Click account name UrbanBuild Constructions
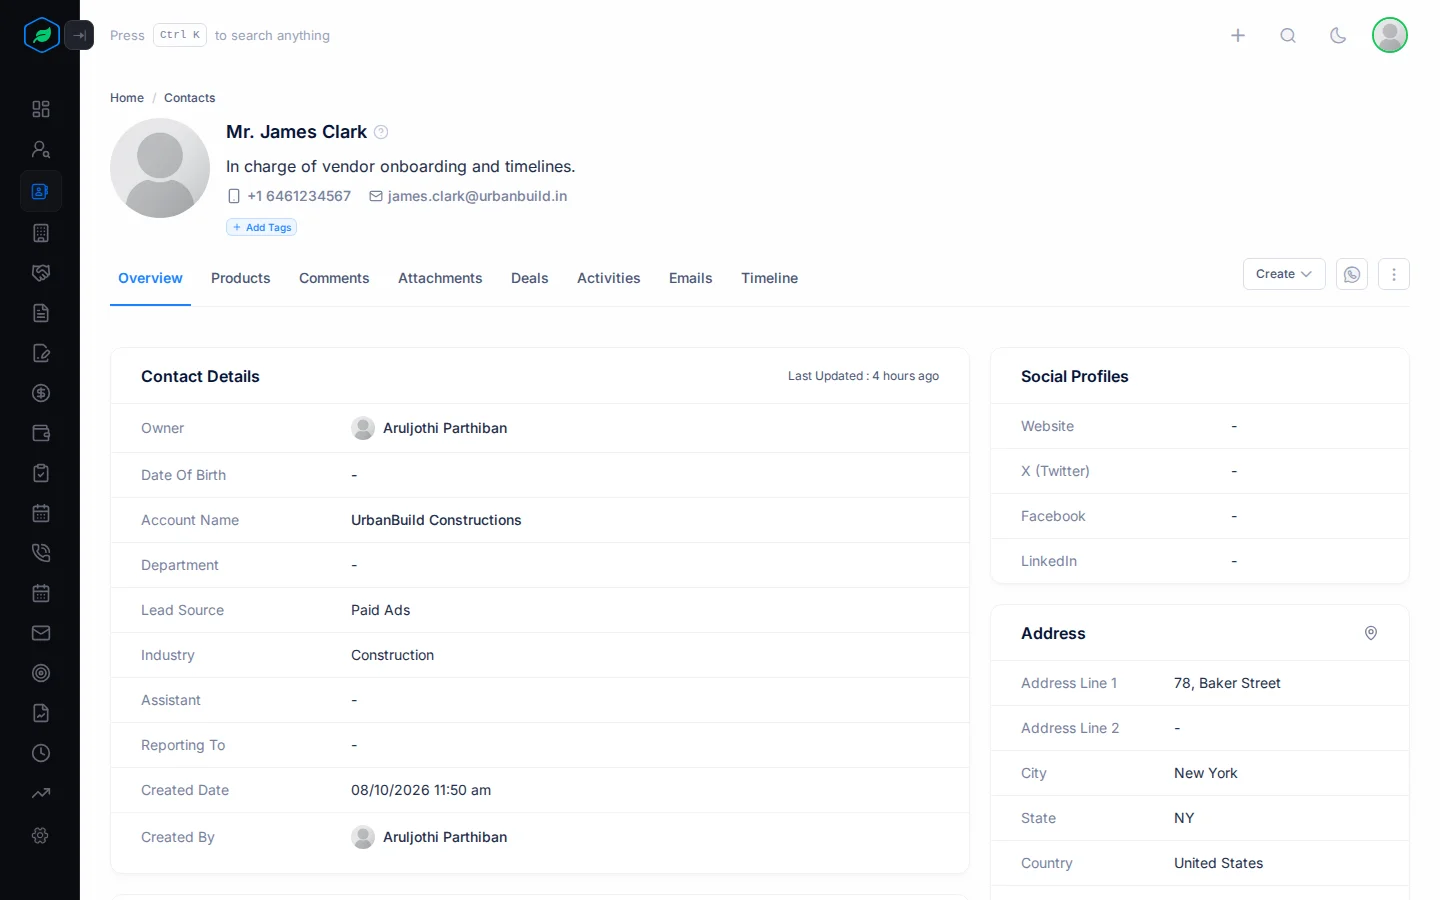 pos(436,520)
